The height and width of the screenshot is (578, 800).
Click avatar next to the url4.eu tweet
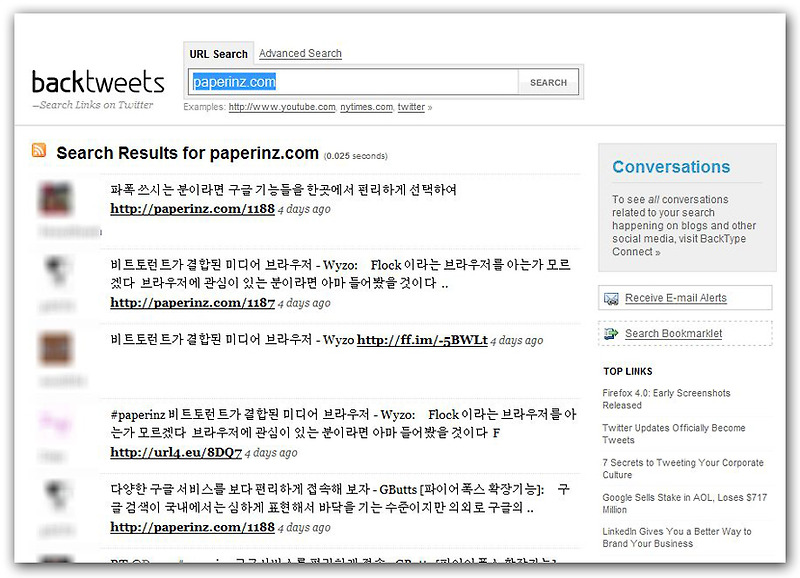click(x=56, y=422)
